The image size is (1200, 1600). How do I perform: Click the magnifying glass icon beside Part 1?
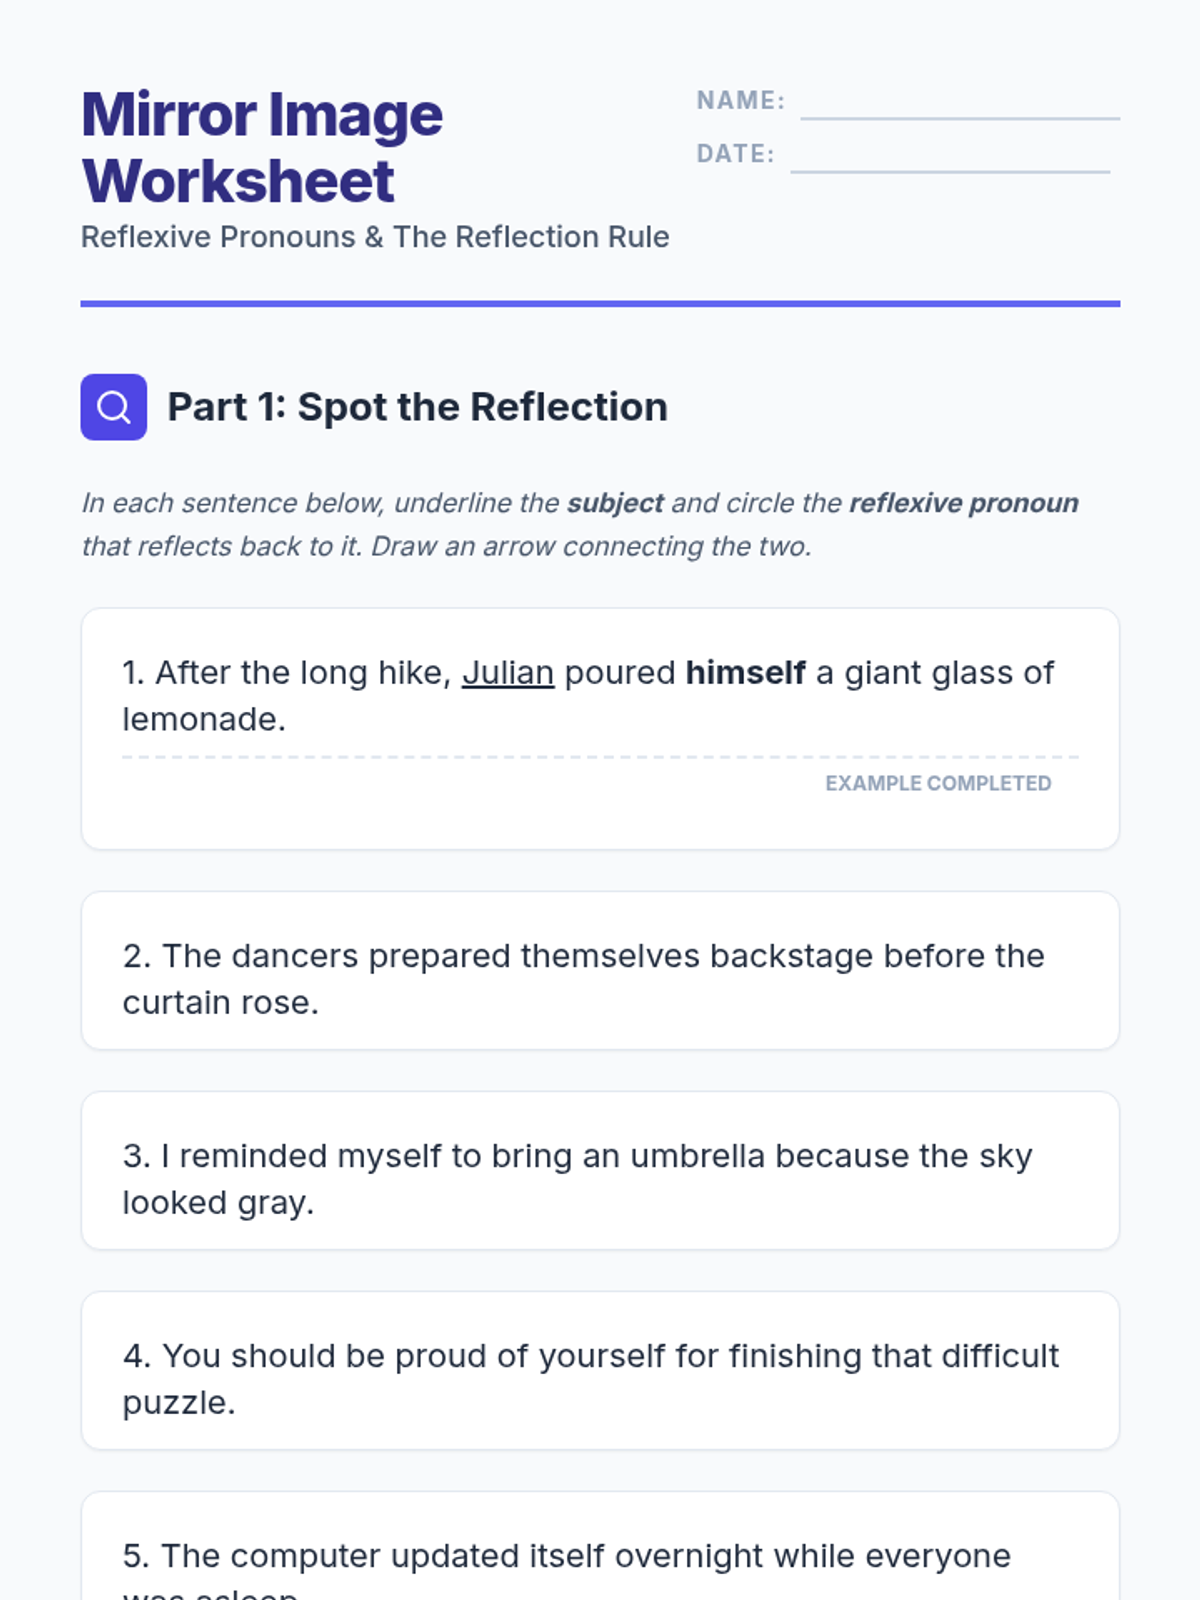coord(113,407)
